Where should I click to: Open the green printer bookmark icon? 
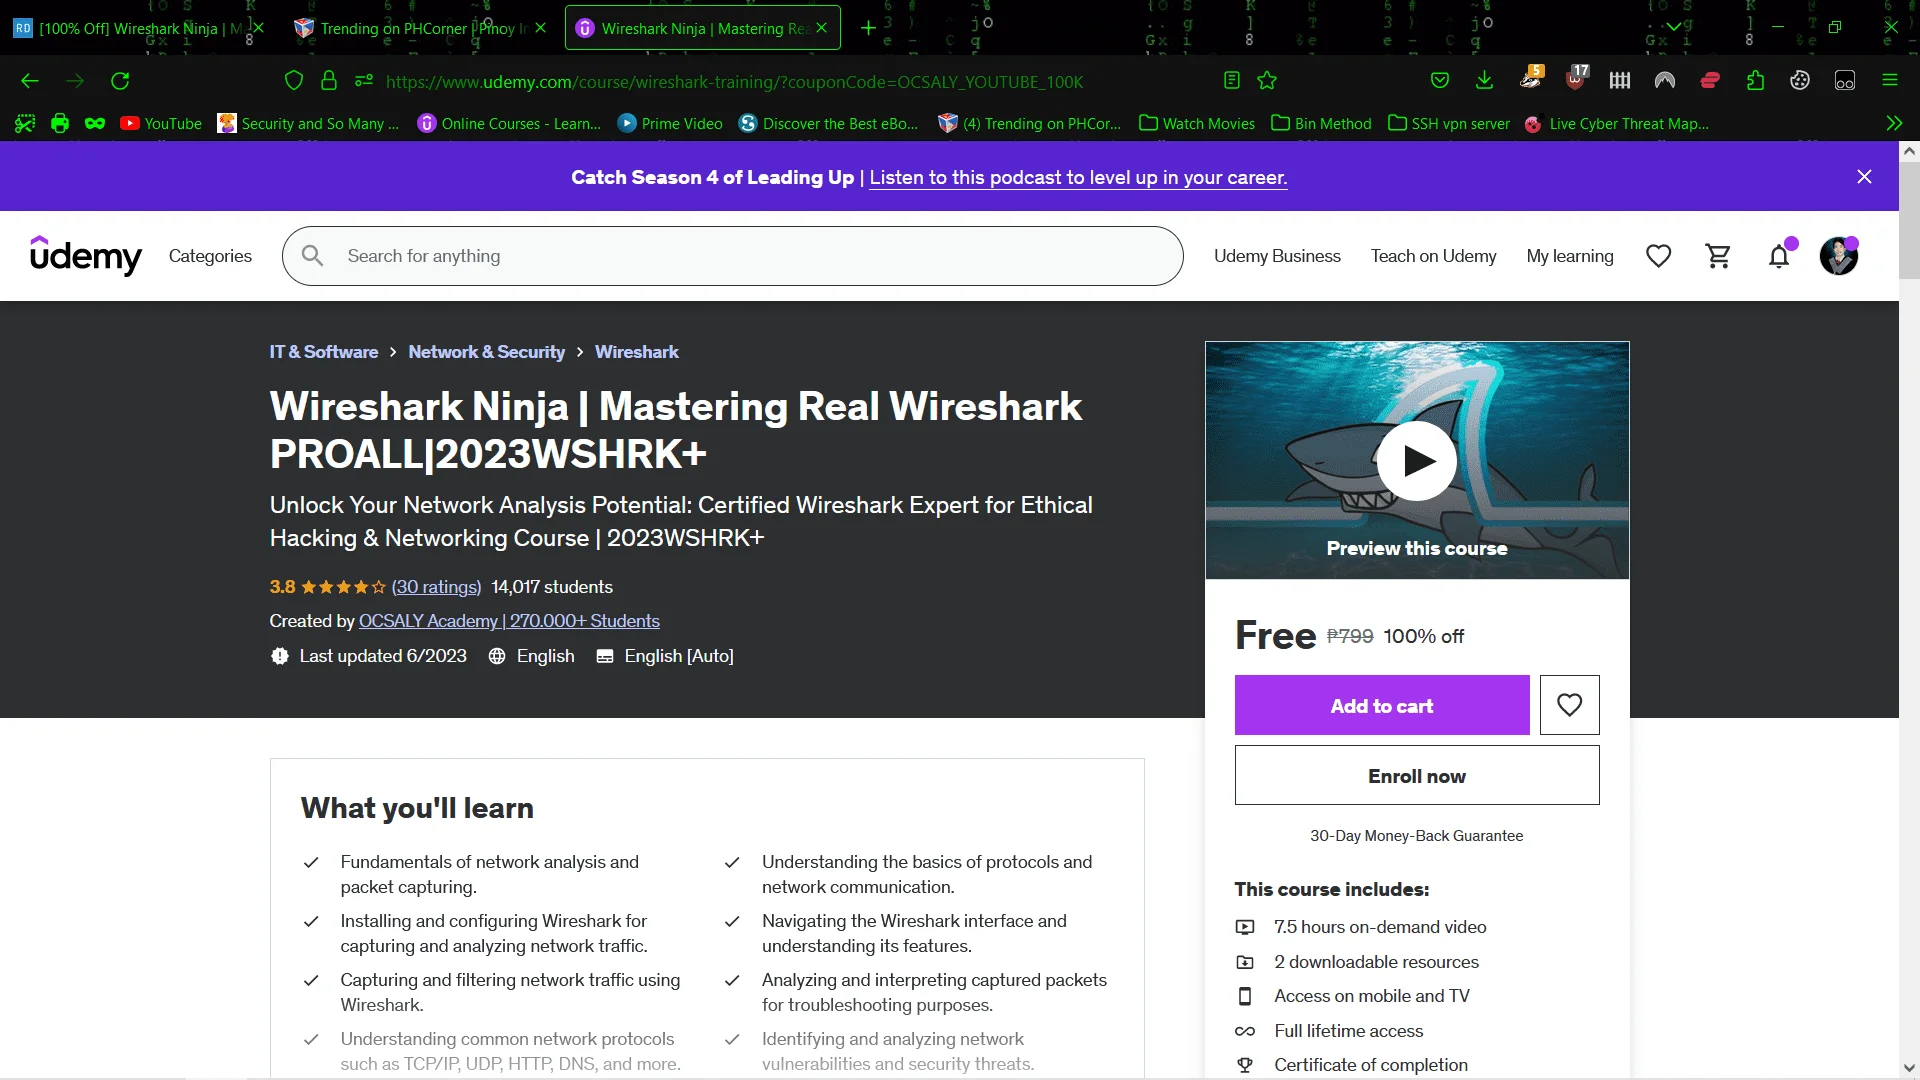[60, 124]
